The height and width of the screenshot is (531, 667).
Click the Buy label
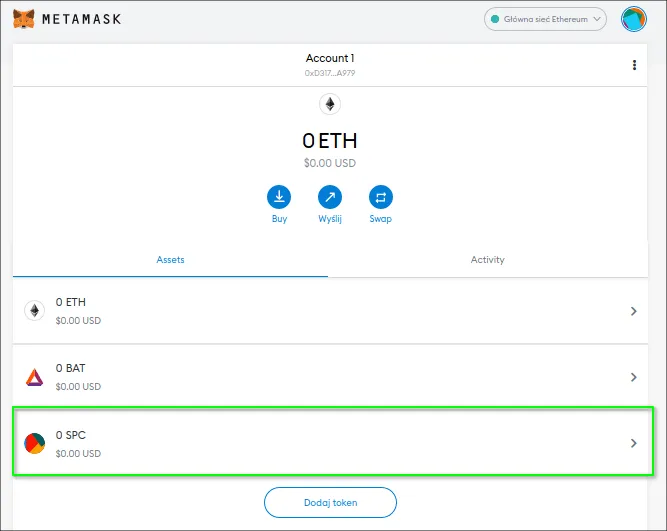[279, 219]
